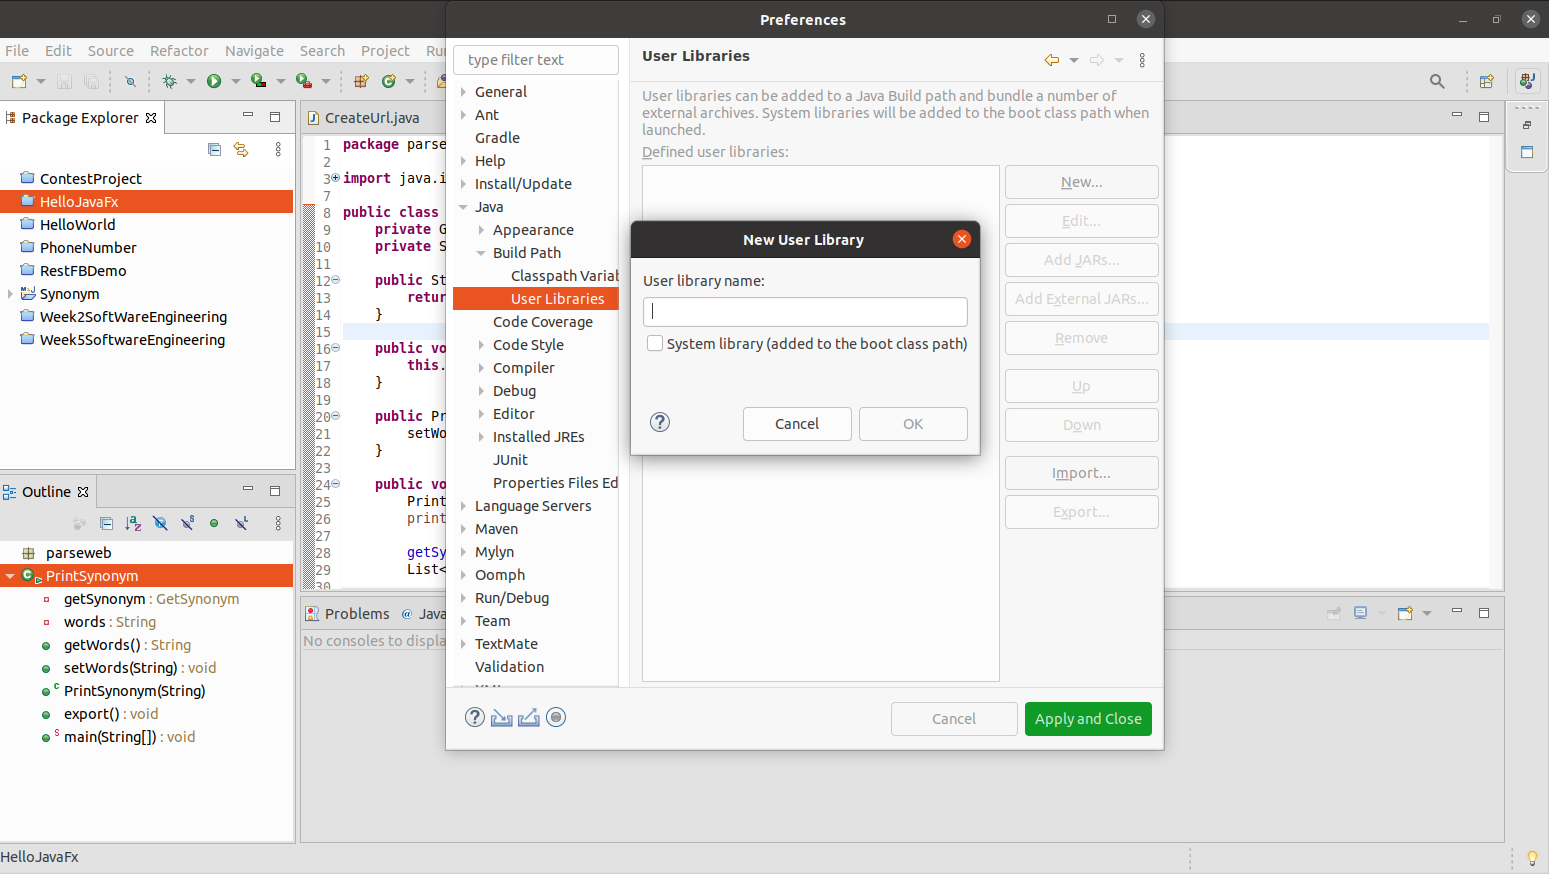Check the System library checkbox
The width and height of the screenshot is (1549, 874).
tap(655, 343)
